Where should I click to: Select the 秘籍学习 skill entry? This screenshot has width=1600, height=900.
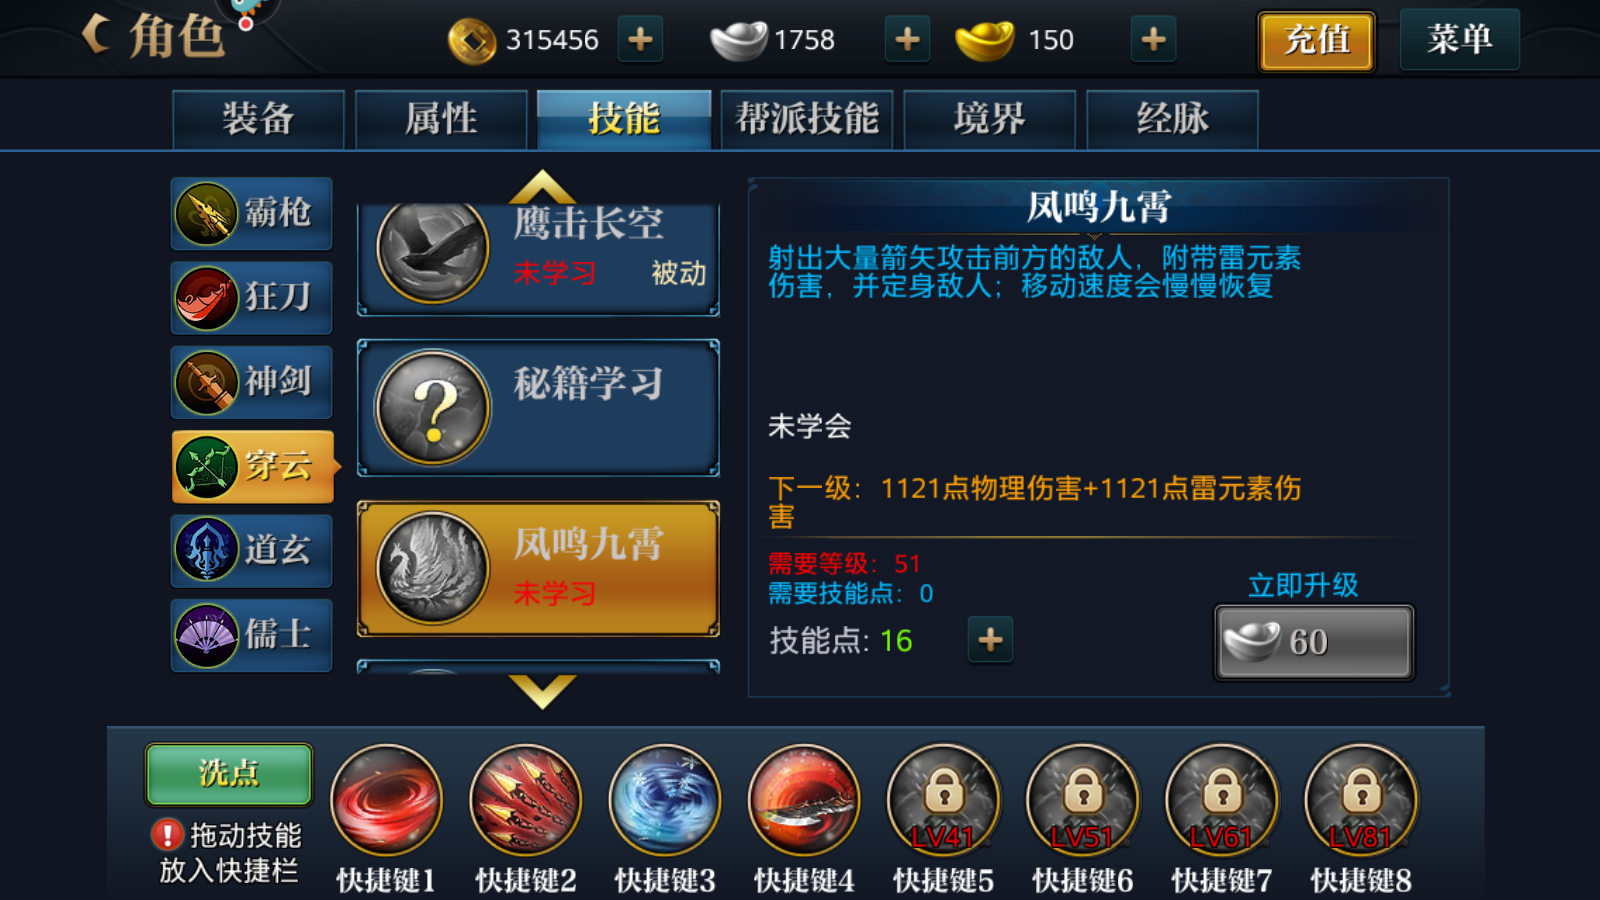[539, 408]
